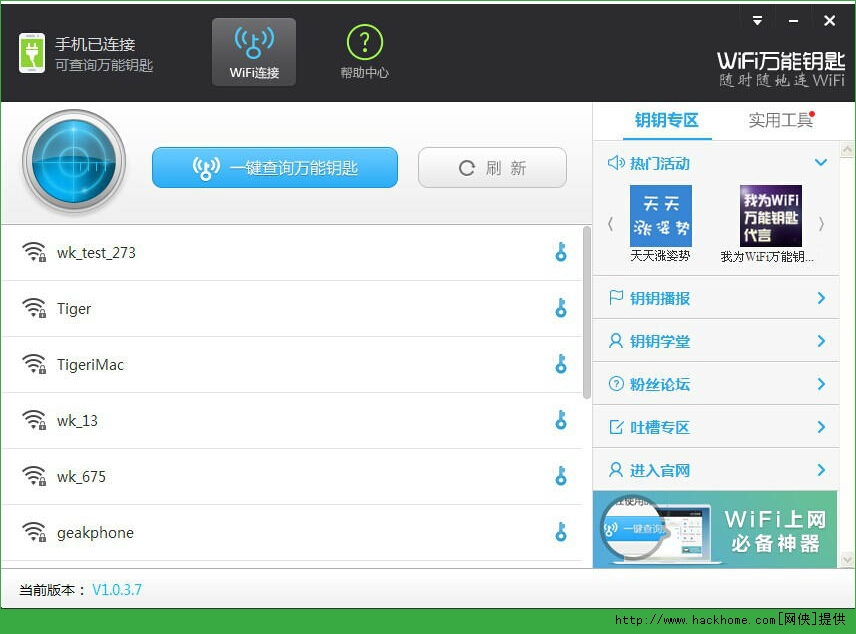Click key icon for wk_13

point(561,420)
